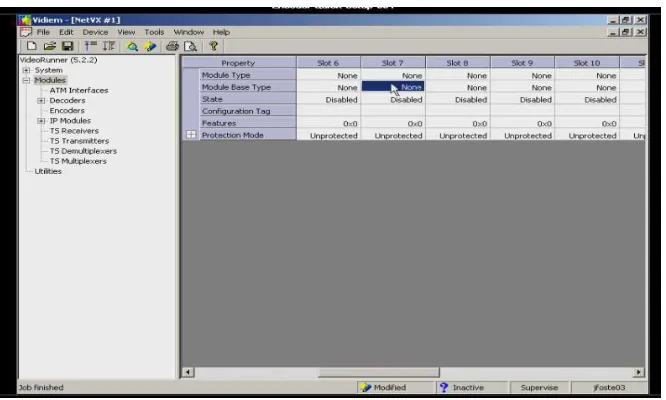
Task: Expand the Protection Mode property row
Action: coord(191,135)
